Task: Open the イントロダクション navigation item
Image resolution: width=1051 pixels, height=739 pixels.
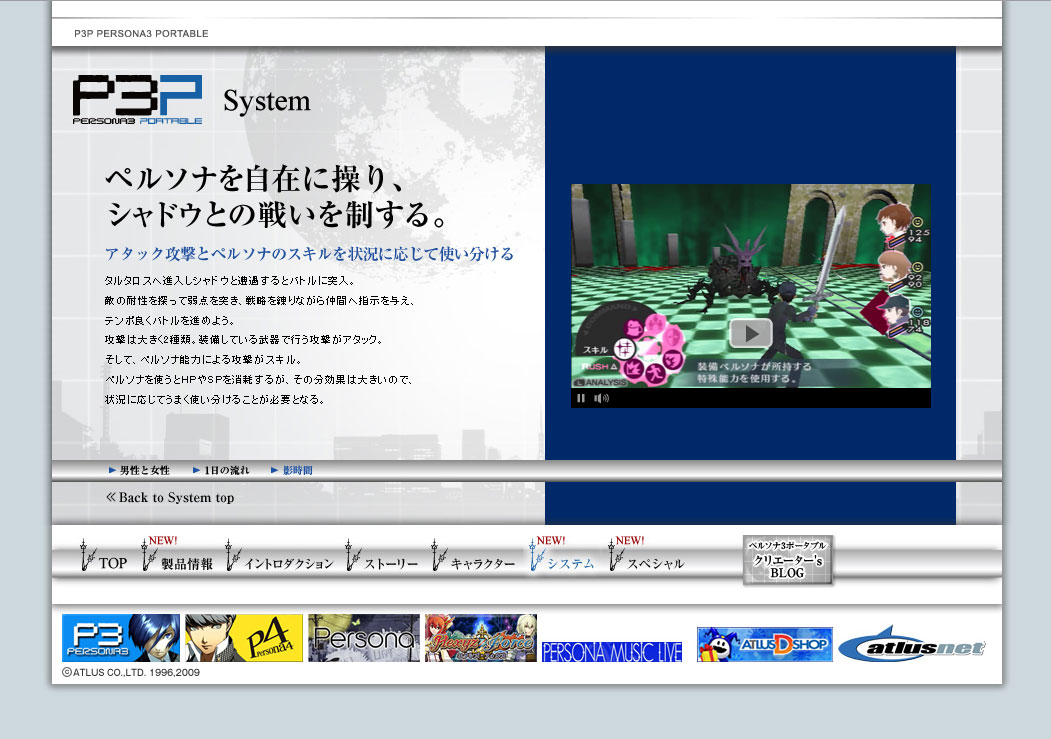Action: [x=280, y=557]
